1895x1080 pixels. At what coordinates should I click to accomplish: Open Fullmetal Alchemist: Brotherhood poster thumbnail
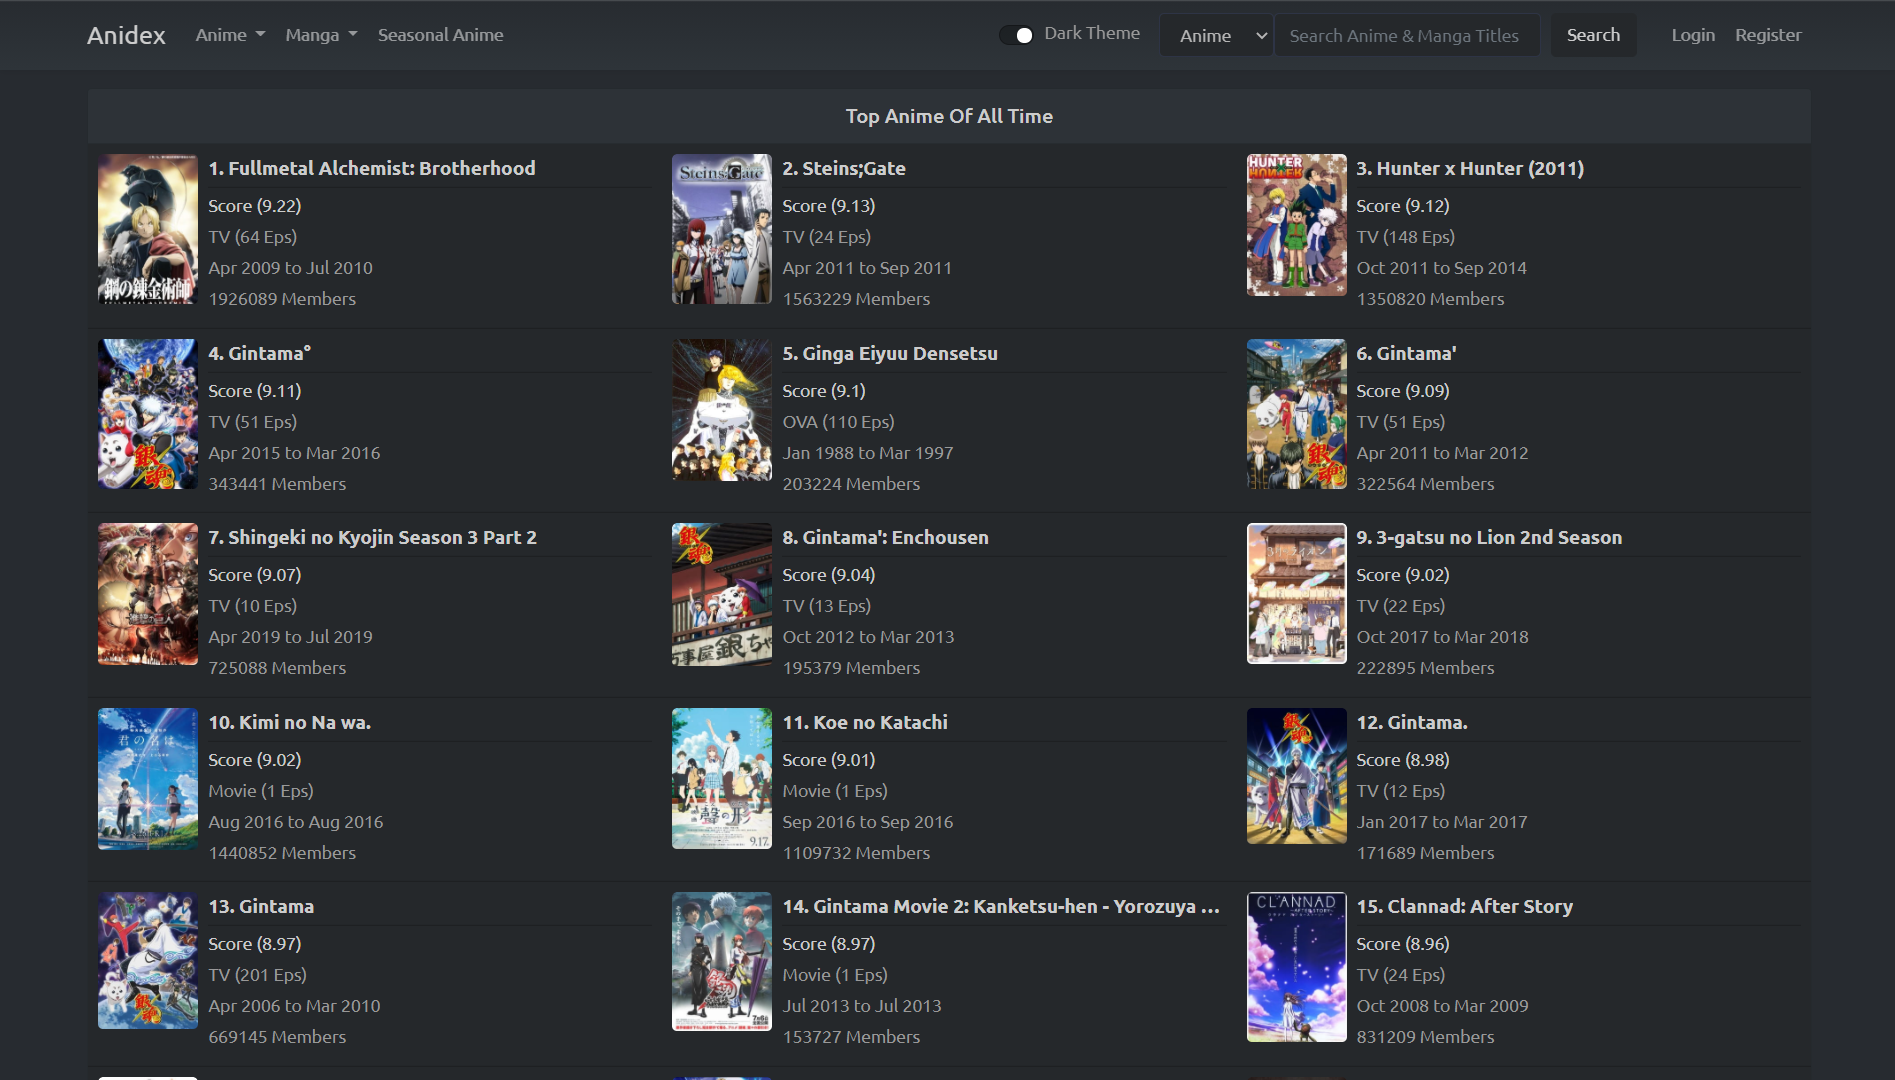pyautogui.click(x=148, y=229)
